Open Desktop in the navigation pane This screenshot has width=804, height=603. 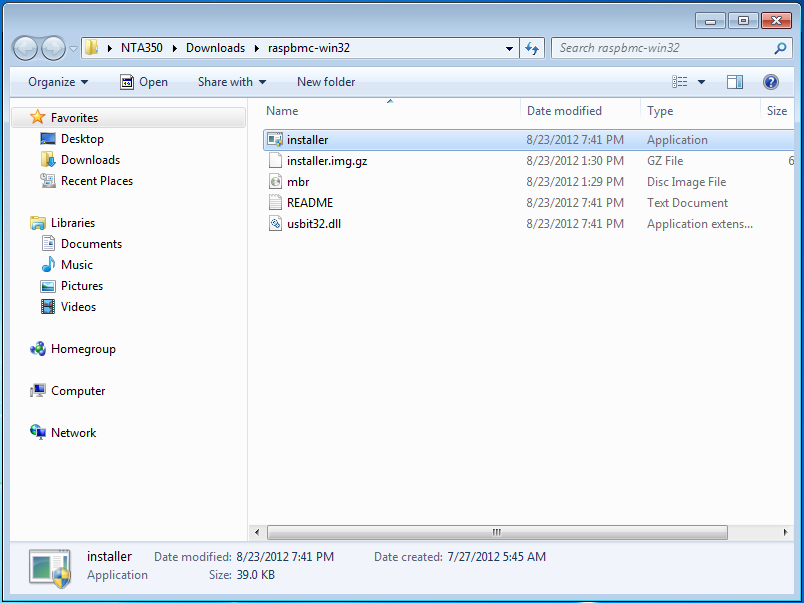point(82,139)
